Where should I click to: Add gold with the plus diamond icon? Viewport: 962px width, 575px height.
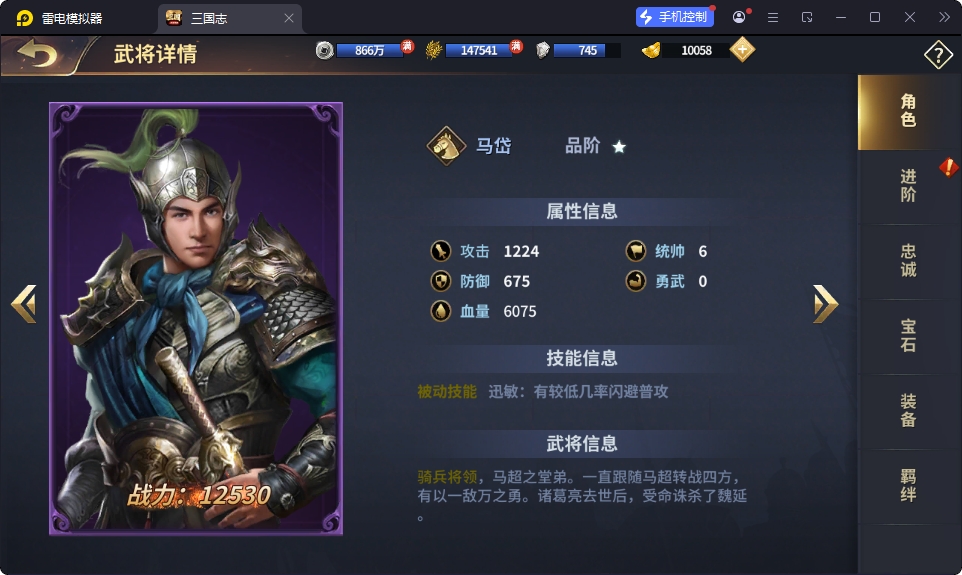coord(742,50)
